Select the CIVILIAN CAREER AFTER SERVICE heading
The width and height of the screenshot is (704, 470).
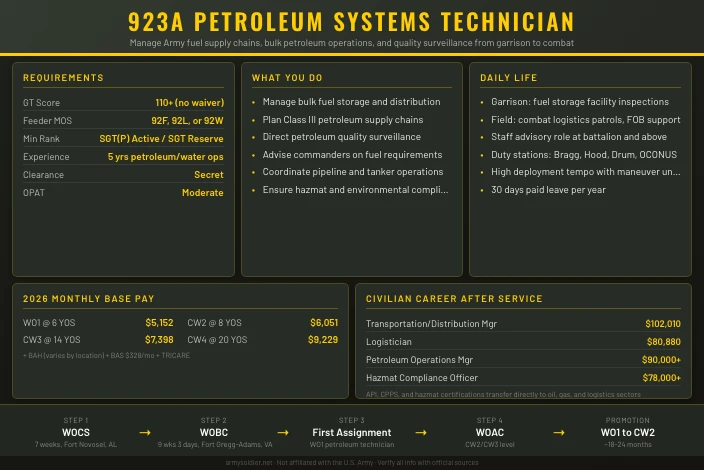(454, 299)
